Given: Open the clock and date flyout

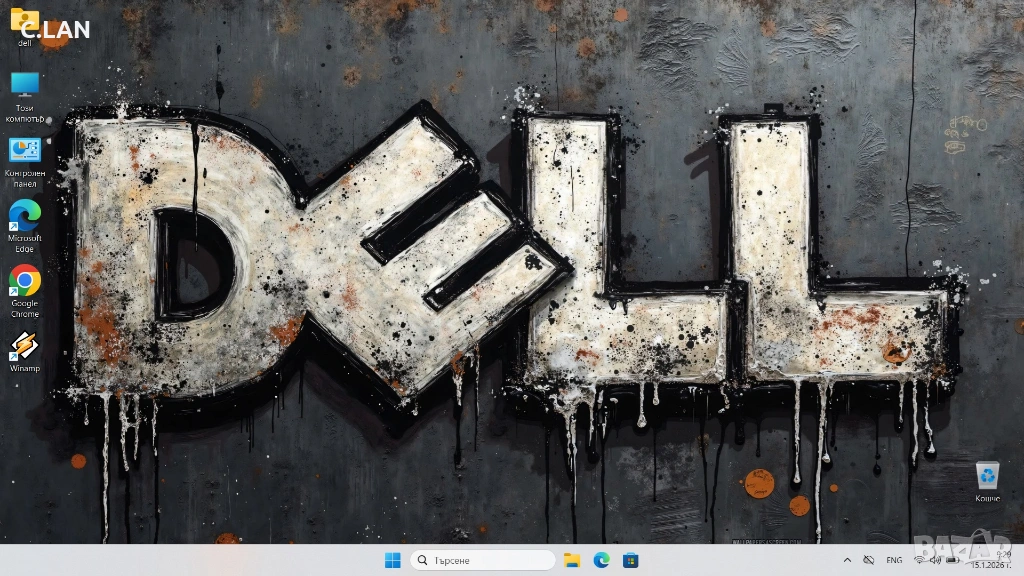Looking at the screenshot, I should pyautogui.click(x=1000, y=560).
